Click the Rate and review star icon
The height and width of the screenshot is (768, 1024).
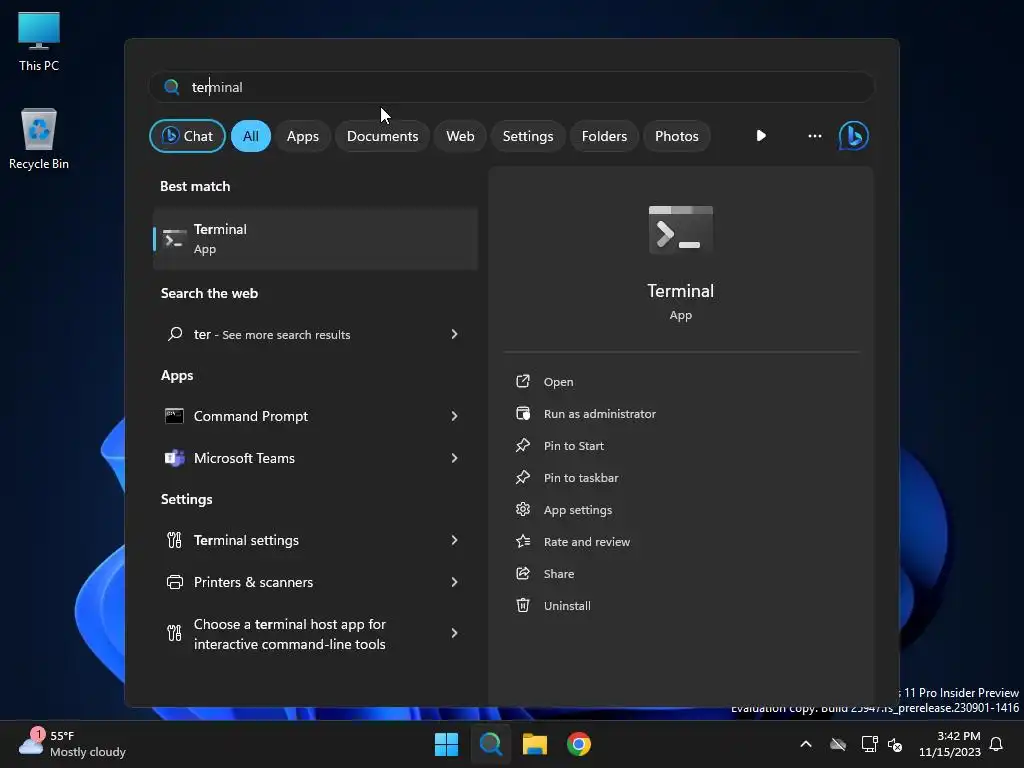click(x=522, y=541)
